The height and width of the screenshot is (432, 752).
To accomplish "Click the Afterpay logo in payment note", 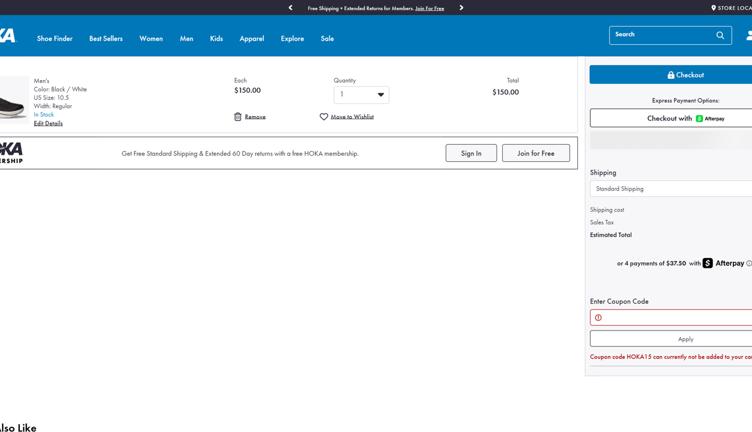I will tap(724, 263).
